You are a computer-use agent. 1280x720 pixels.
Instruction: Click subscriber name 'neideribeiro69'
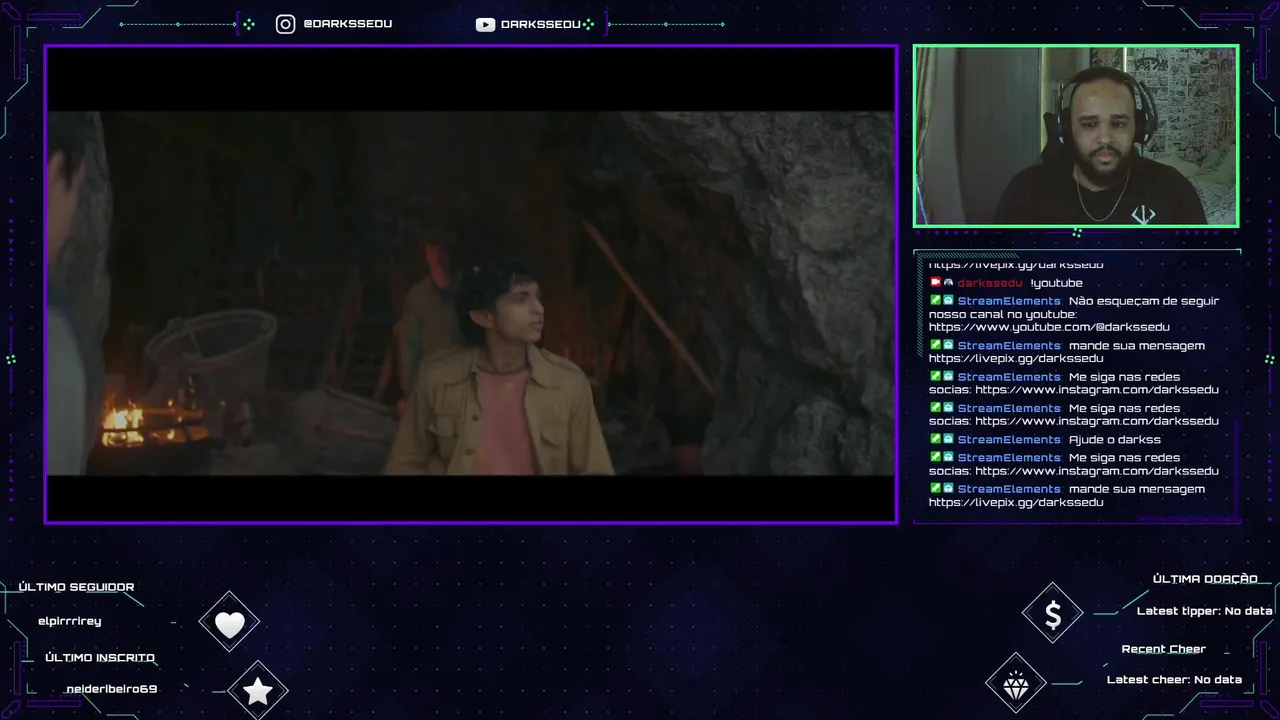tap(111, 689)
